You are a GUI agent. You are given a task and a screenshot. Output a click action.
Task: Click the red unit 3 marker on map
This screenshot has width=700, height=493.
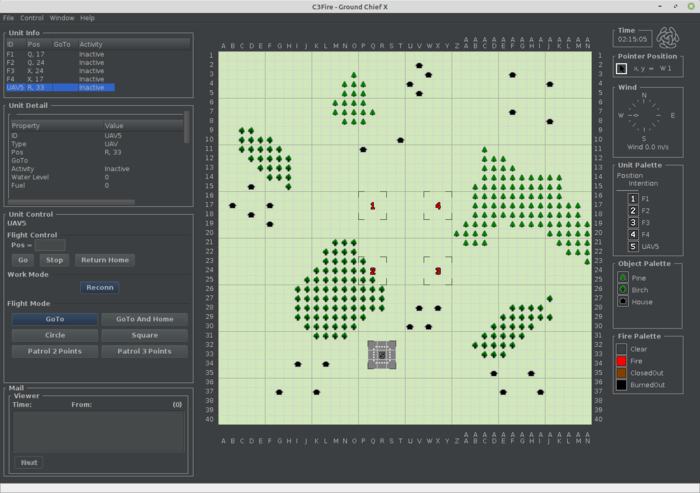(438, 271)
